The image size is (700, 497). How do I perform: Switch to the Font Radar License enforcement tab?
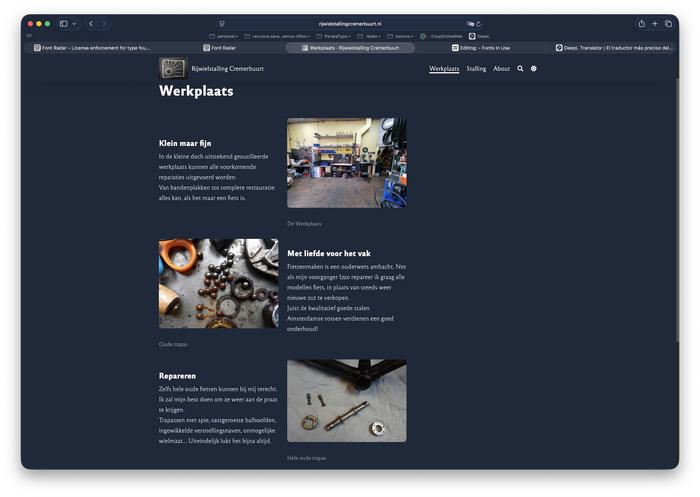click(92, 48)
